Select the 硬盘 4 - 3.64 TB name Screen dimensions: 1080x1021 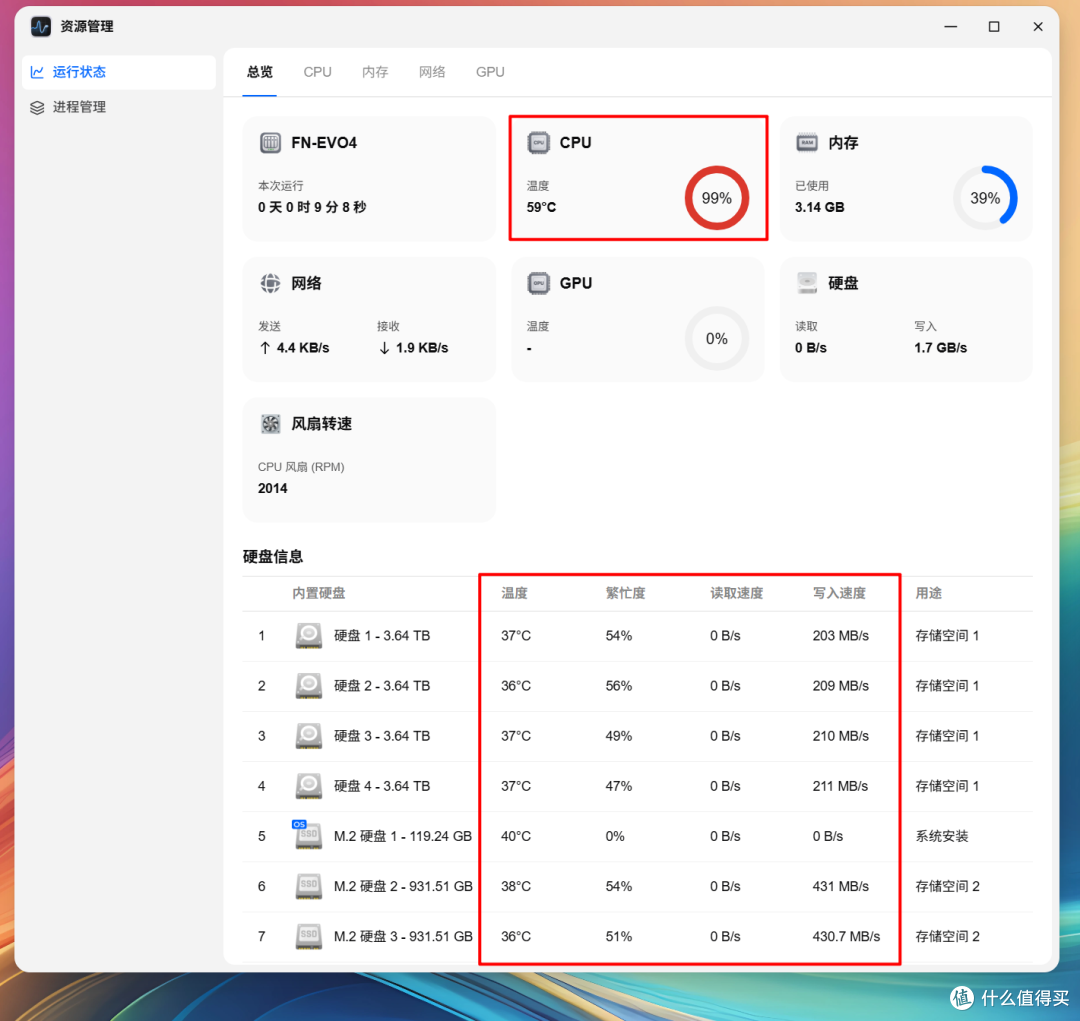click(x=382, y=786)
